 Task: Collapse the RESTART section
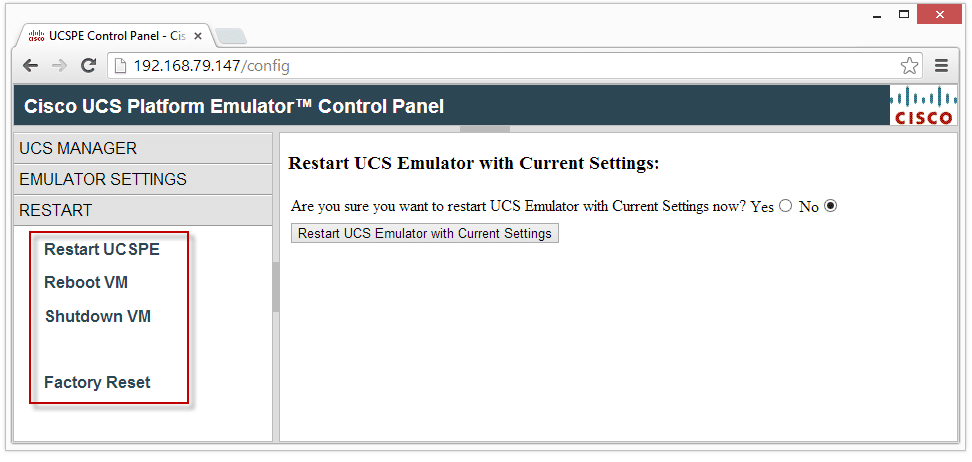pos(142,210)
